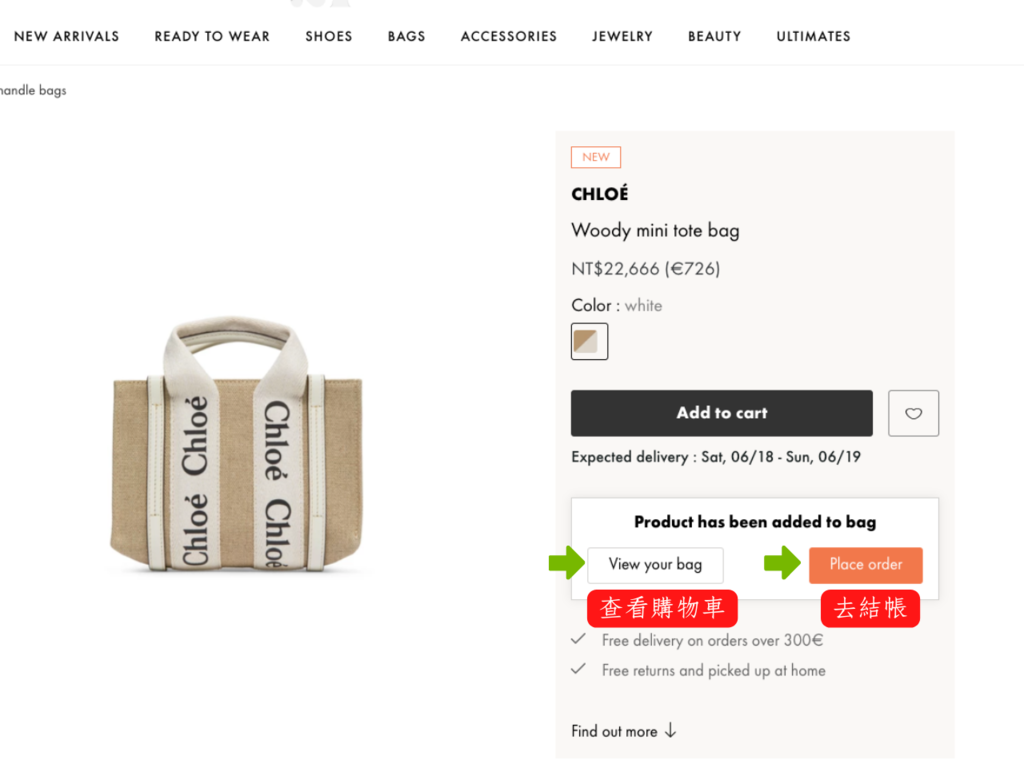Click the orange Place order button
This screenshot has width=1024, height=768.
coord(865,565)
